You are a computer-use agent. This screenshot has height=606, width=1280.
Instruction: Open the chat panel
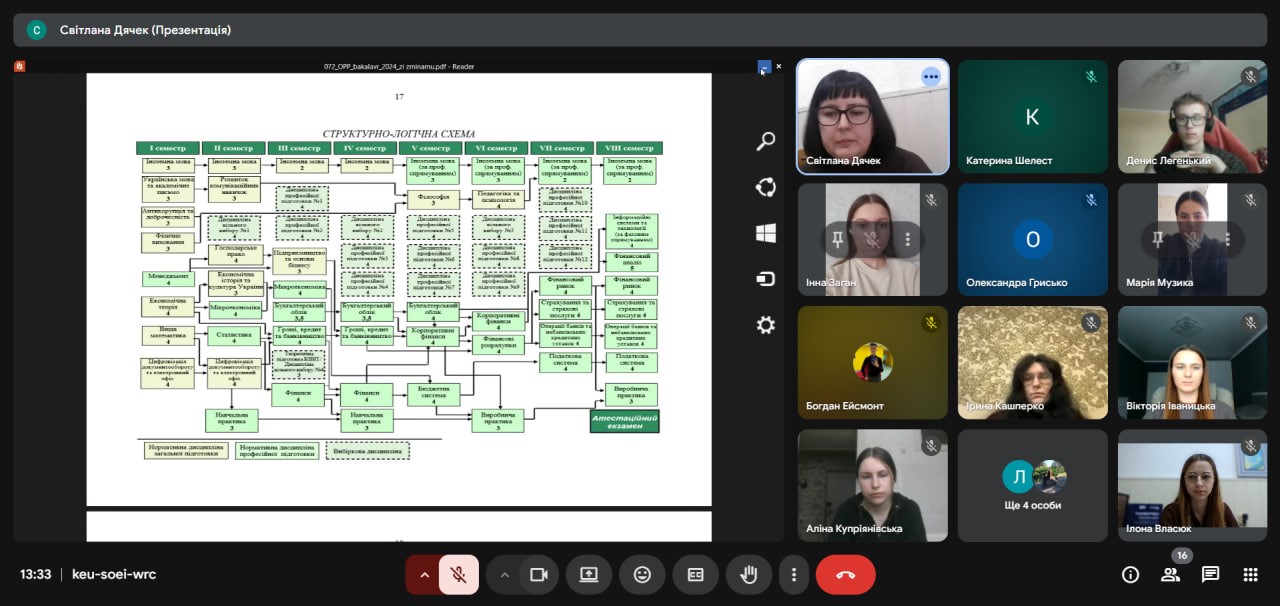(1210, 574)
